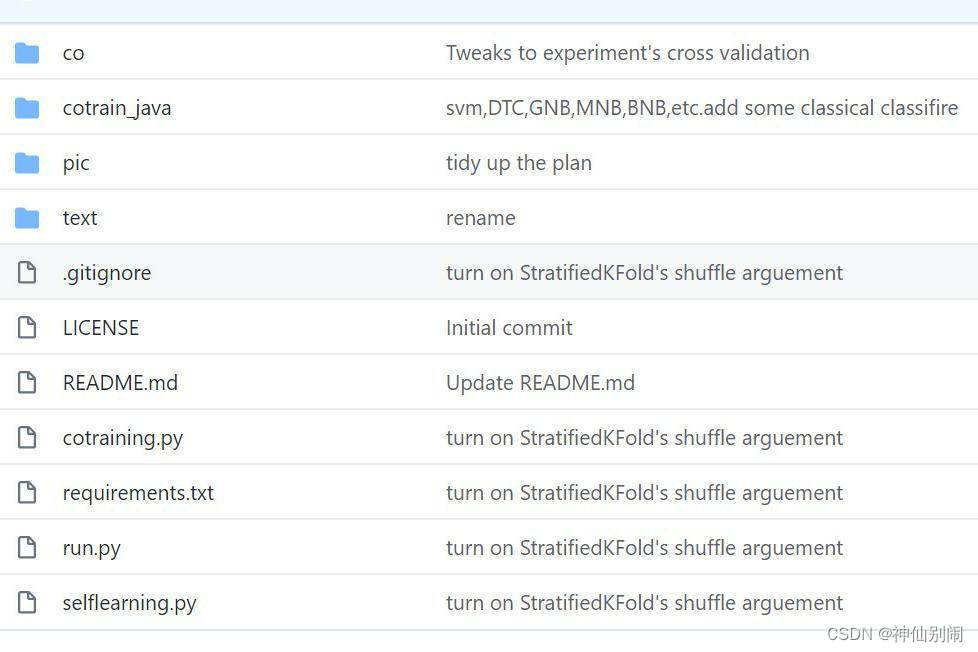Image resolution: width=978 pixels, height=652 pixels.
Task: Open the cotrain_java directory
Action: pos(116,108)
